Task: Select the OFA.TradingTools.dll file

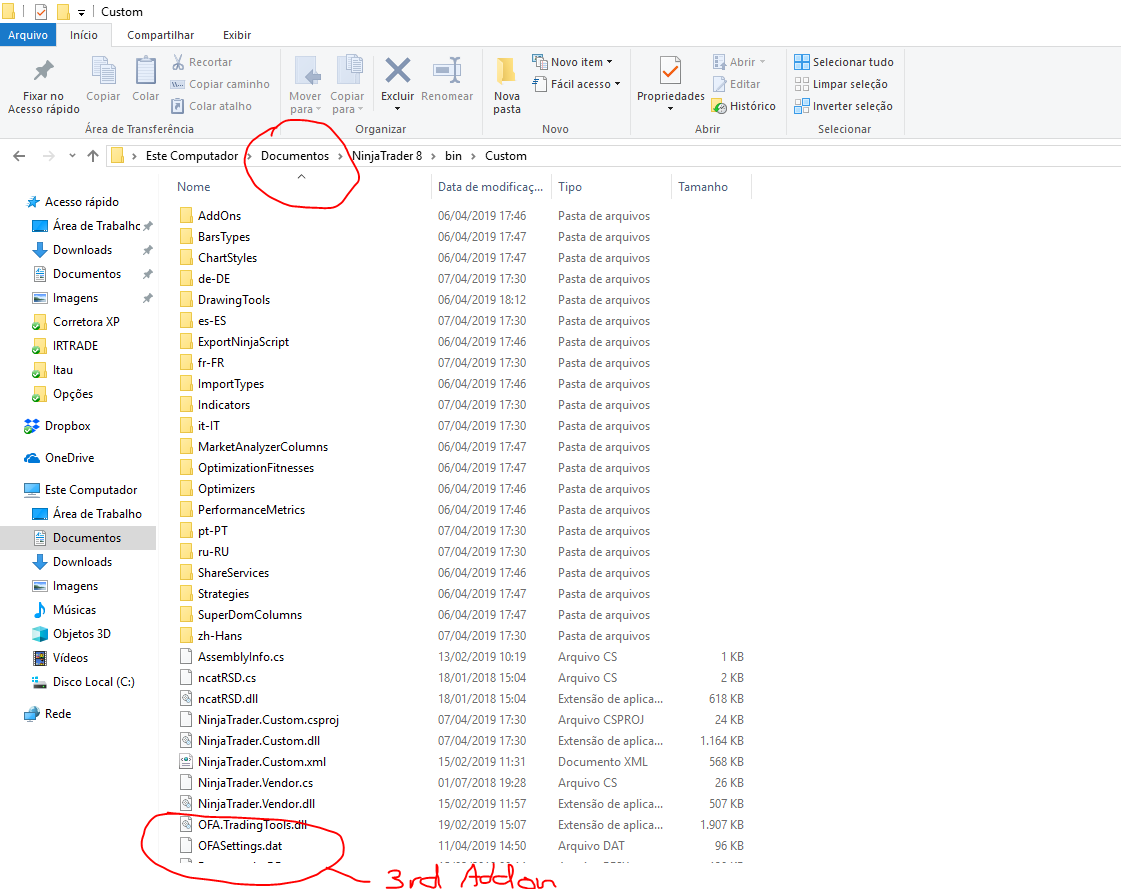Action: point(252,825)
